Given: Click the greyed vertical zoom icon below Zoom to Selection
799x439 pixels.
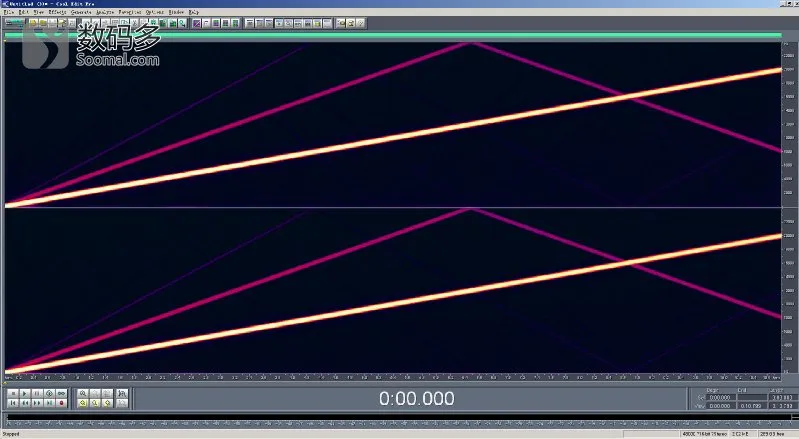Looking at the screenshot, I should pyautogui.click(x=122, y=403).
